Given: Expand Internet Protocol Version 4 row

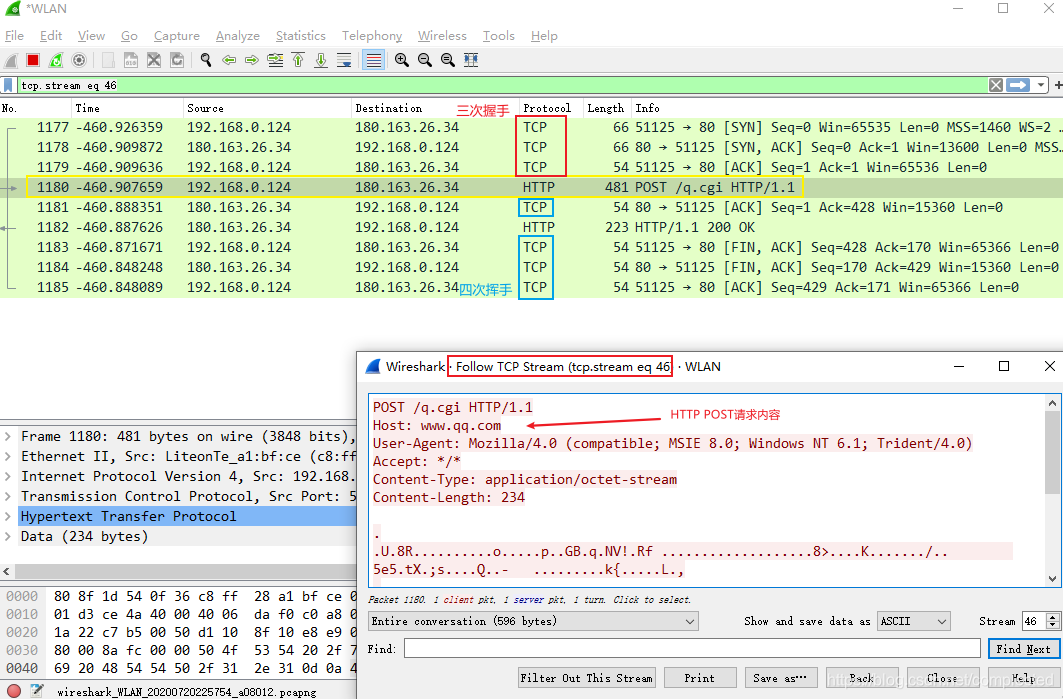Looking at the screenshot, I should 7,477.
